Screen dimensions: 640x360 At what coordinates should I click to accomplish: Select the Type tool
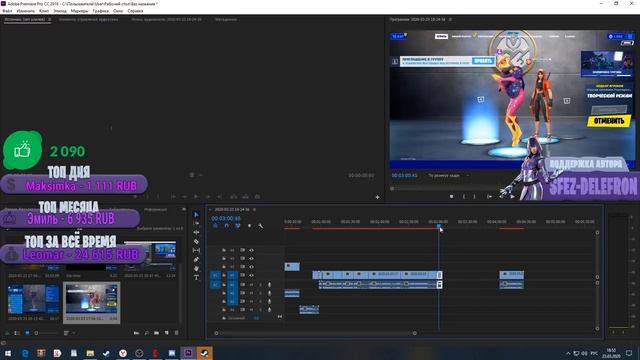click(x=196, y=278)
